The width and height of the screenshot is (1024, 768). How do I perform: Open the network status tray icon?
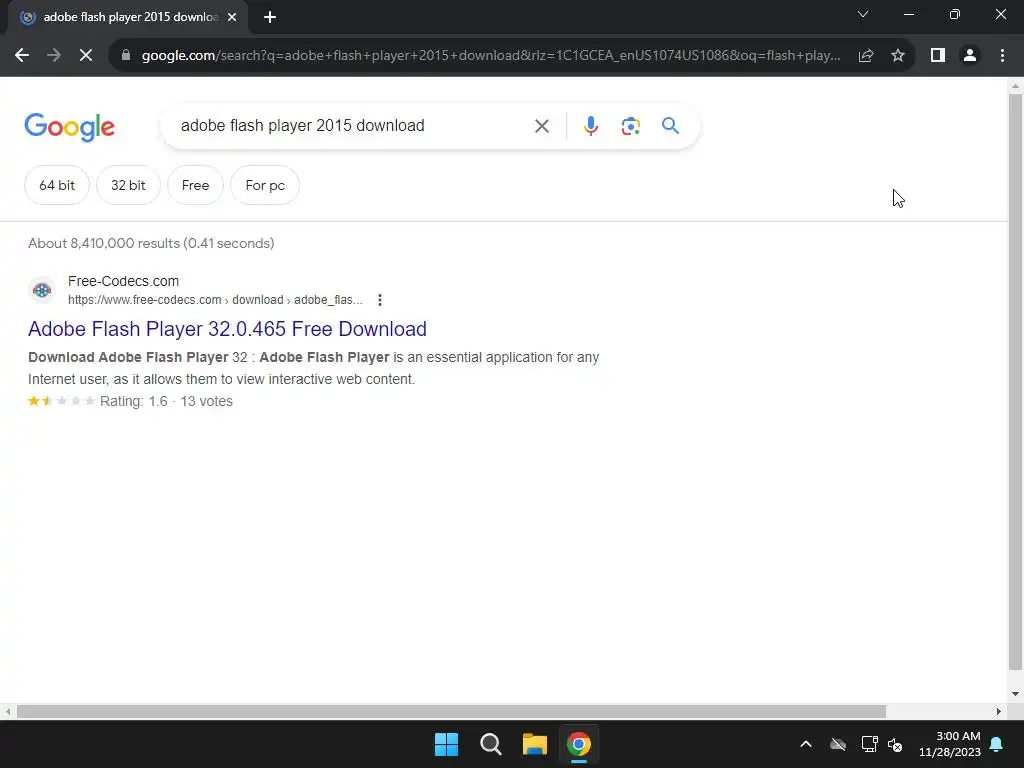(869, 744)
